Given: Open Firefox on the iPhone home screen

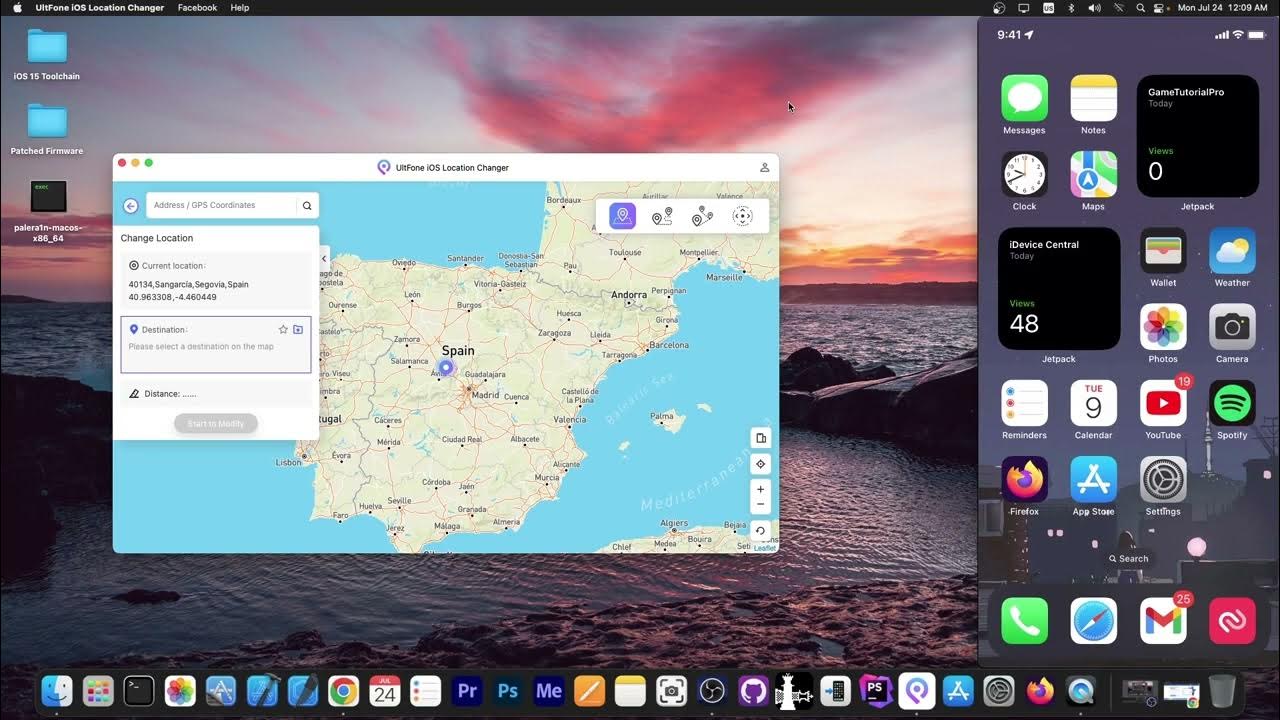Looking at the screenshot, I should pos(1024,479).
